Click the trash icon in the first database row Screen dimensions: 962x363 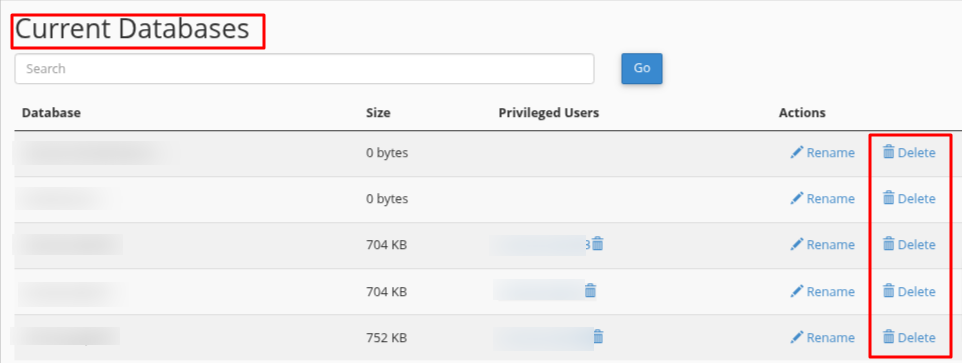pos(888,152)
